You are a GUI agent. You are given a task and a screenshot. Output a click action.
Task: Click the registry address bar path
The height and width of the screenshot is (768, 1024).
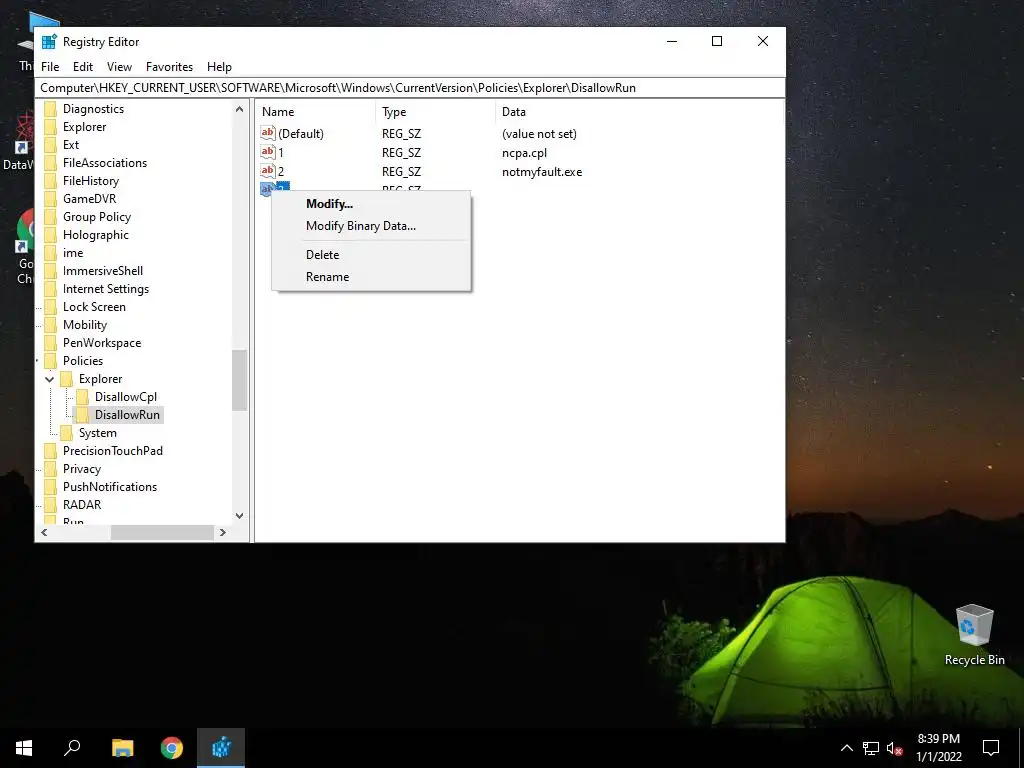coord(411,88)
